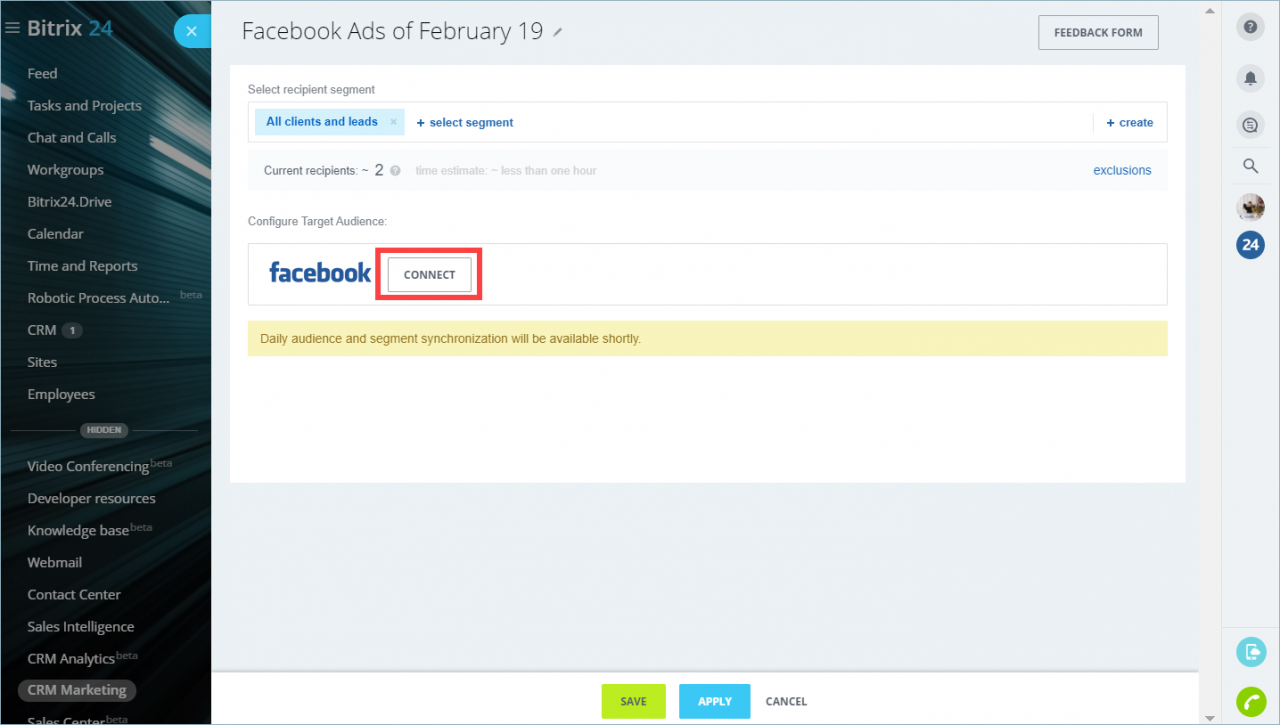This screenshot has height=725, width=1280.
Task: Open the Feedback Form
Action: click(x=1098, y=32)
